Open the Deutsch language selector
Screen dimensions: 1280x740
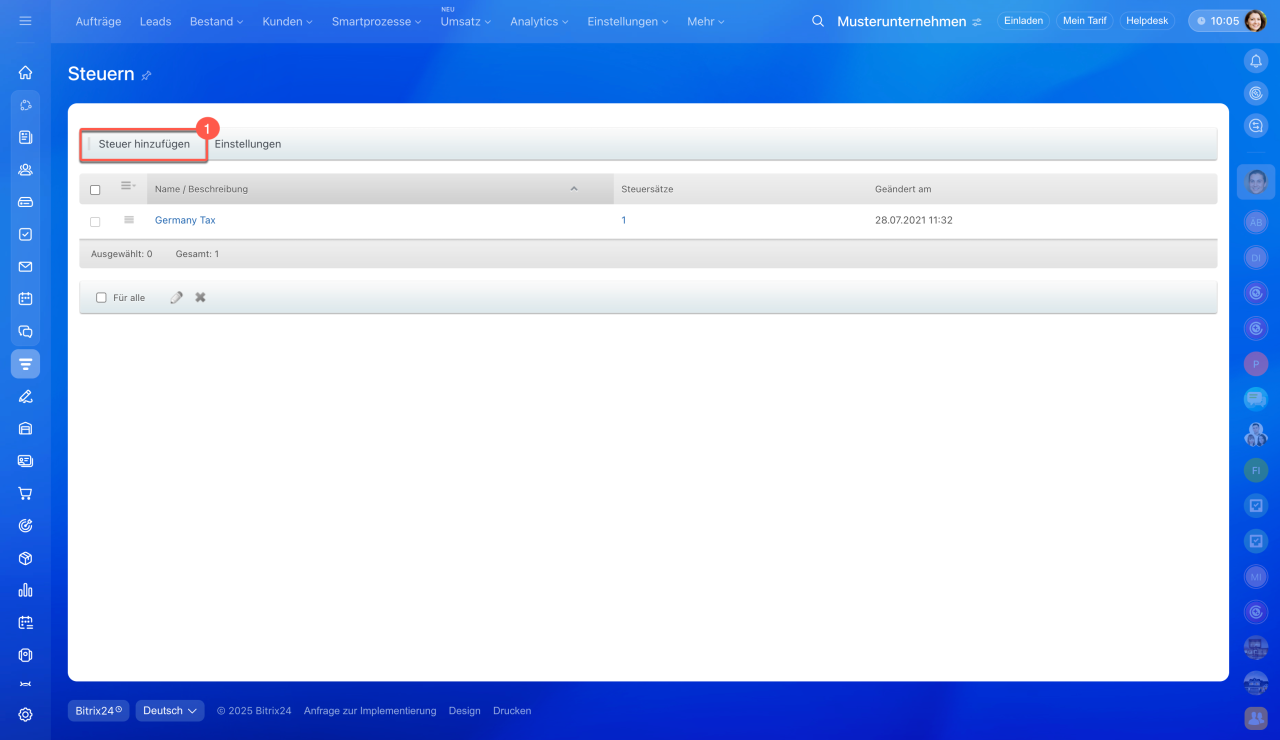tap(170, 711)
